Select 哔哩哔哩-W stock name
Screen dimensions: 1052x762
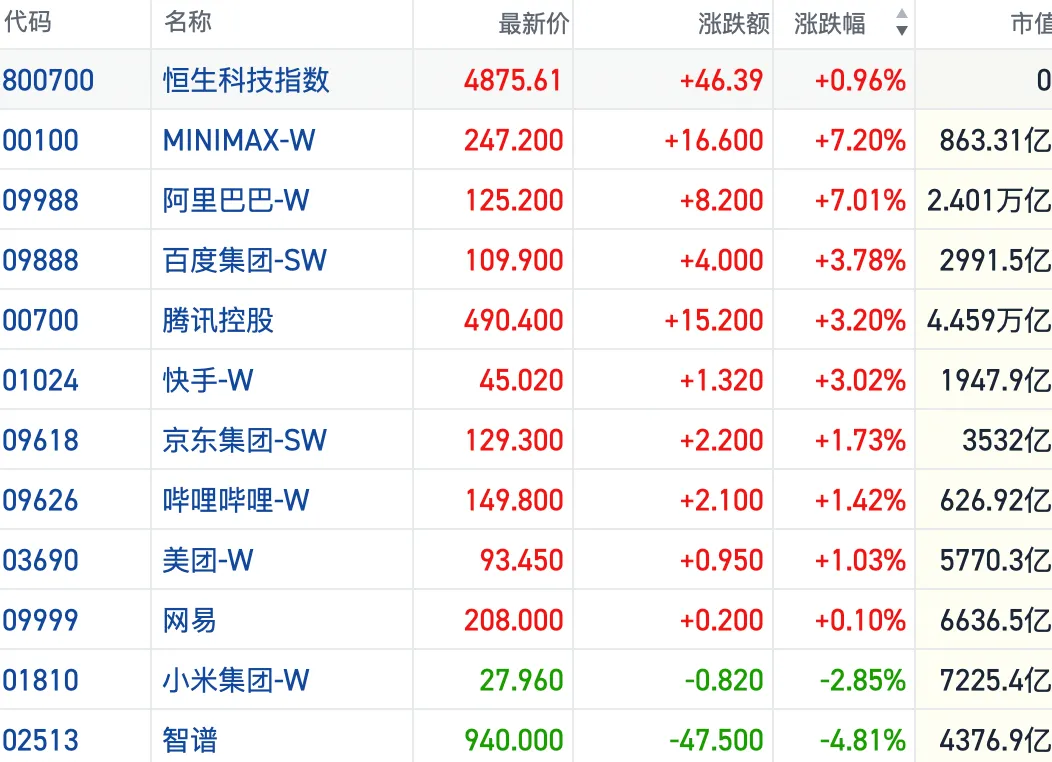235,500
